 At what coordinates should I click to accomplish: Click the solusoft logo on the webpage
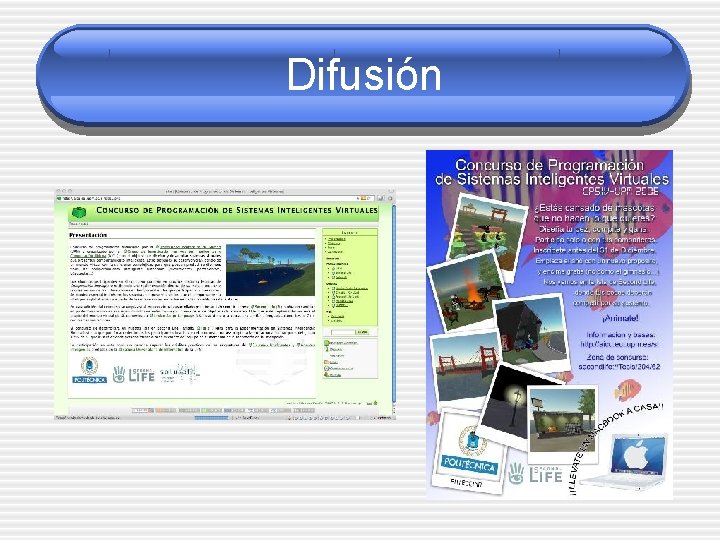(x=179, y=374)
